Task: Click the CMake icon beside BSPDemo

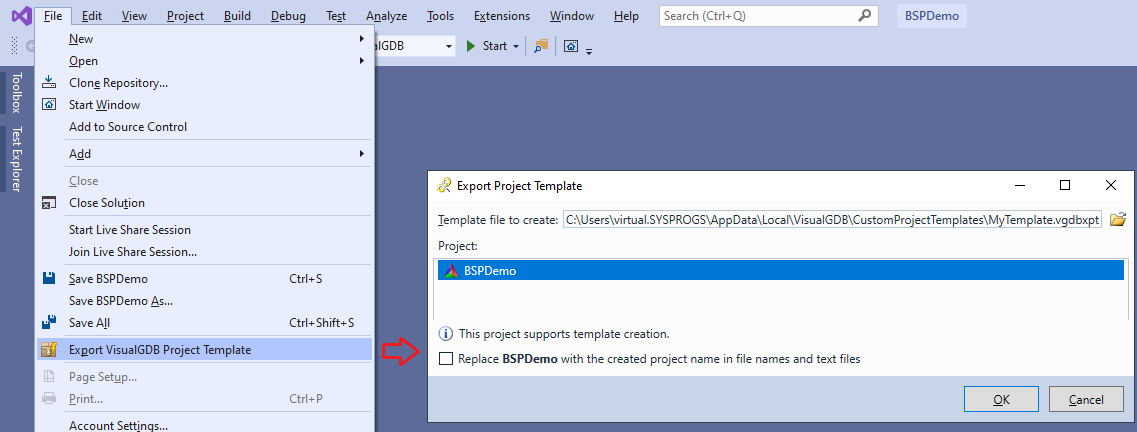Action: [451, 270]
